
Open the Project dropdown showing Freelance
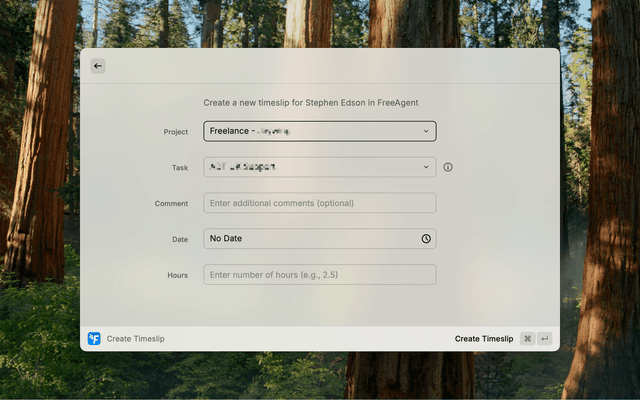coord(310,131)
